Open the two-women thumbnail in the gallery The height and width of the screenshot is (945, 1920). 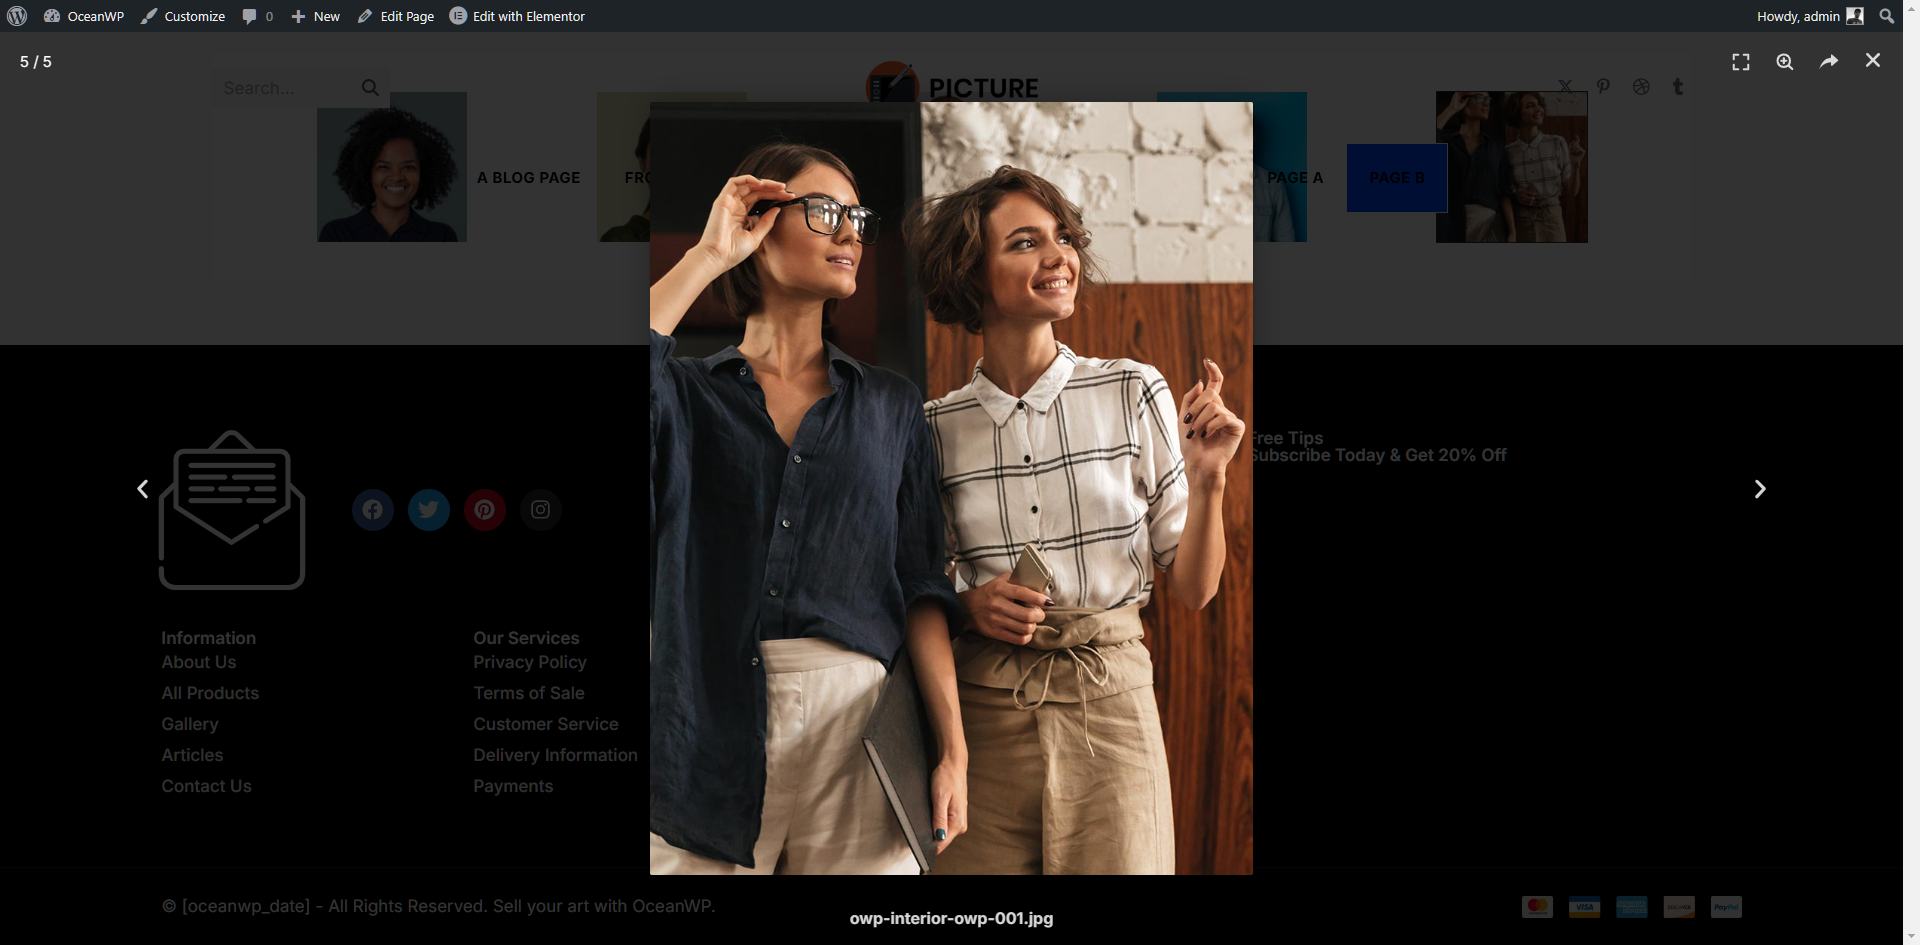tap(1512, 167)
